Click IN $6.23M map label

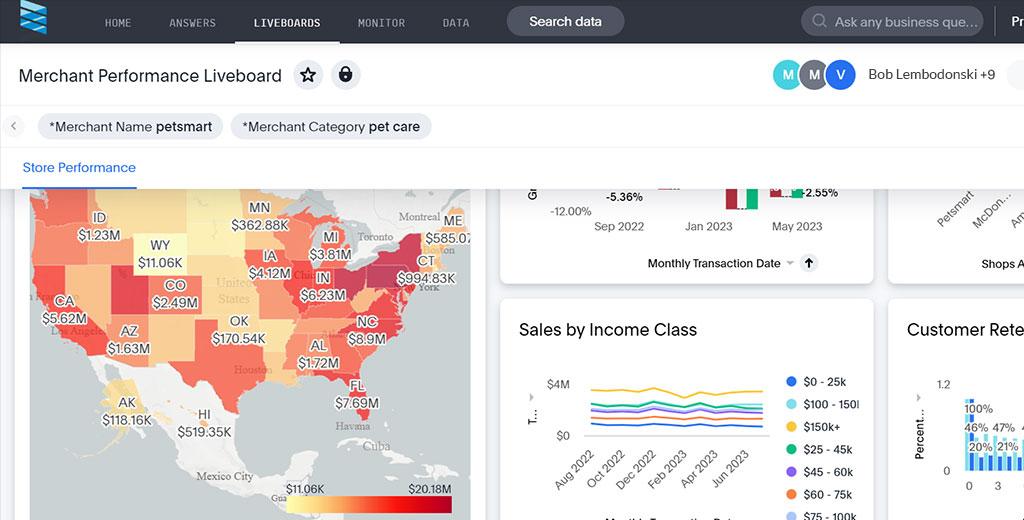323,286
